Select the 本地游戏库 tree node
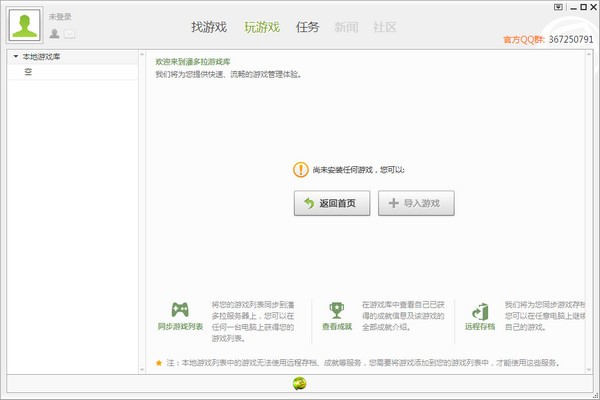Image resolution: width=600 pixels, height=400 pixels. 41,57
